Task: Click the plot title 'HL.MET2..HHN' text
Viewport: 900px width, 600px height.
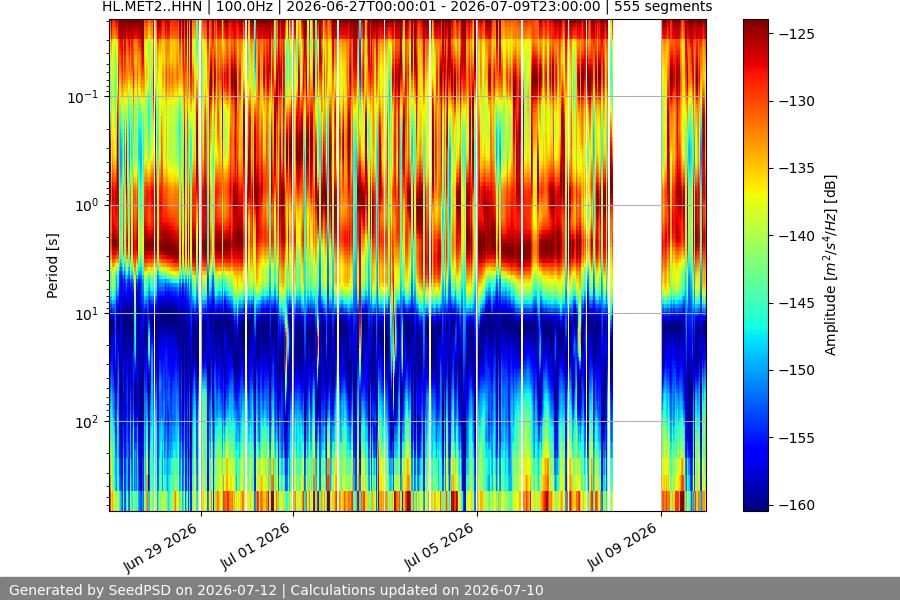Action: [152, 7]
